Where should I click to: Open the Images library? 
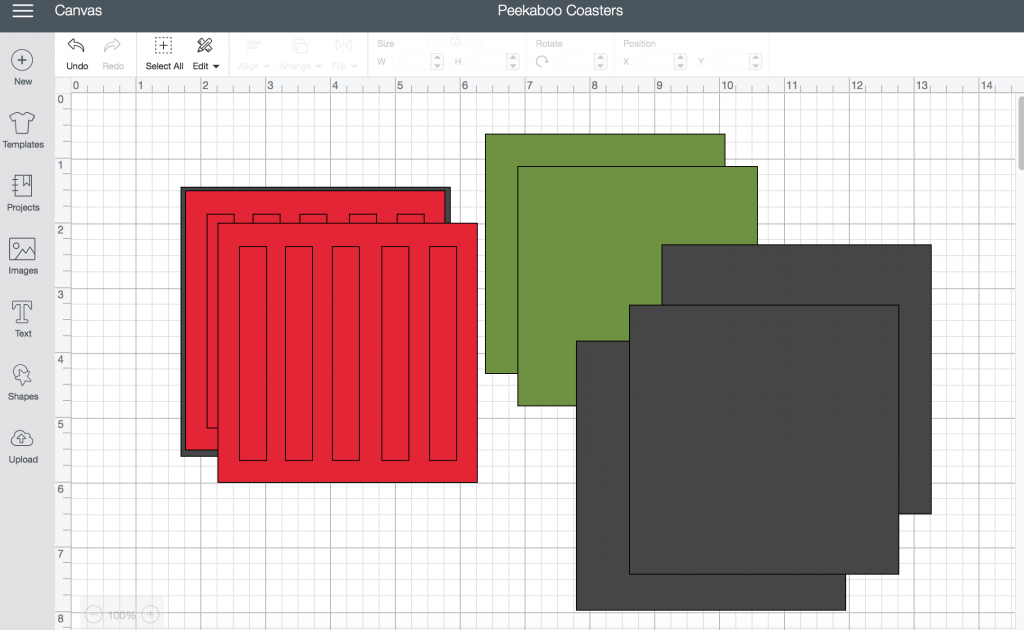(22, 256)
